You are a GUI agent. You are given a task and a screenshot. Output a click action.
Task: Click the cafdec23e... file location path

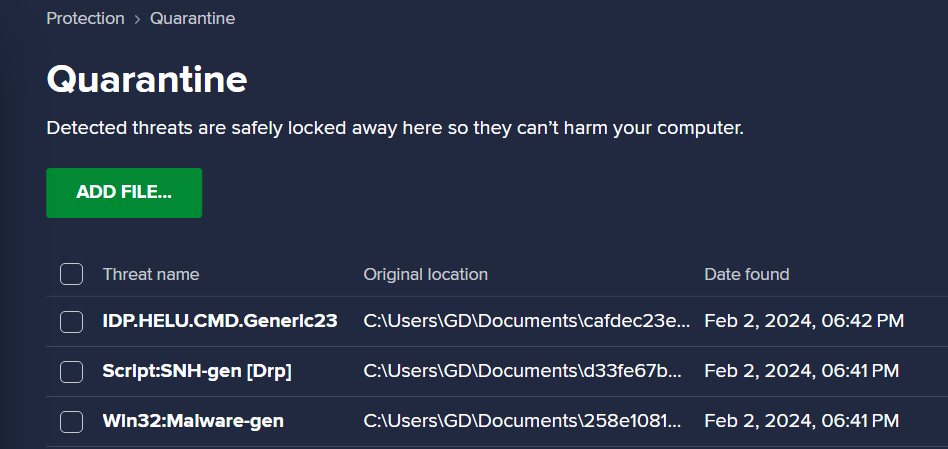coord(527,321)
